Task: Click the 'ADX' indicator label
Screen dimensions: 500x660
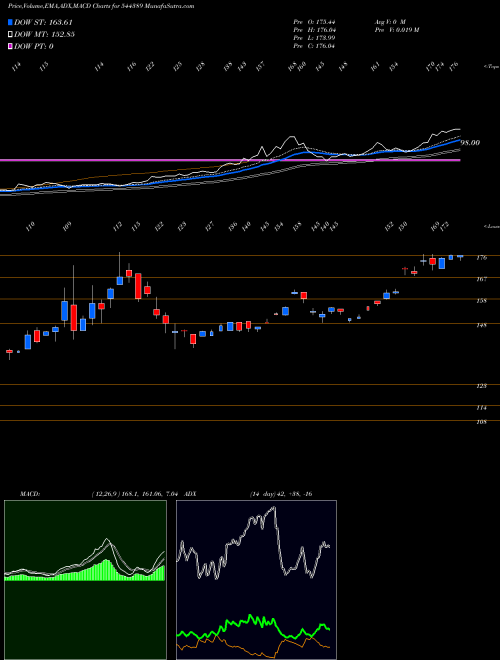Action: coord(191,494)
